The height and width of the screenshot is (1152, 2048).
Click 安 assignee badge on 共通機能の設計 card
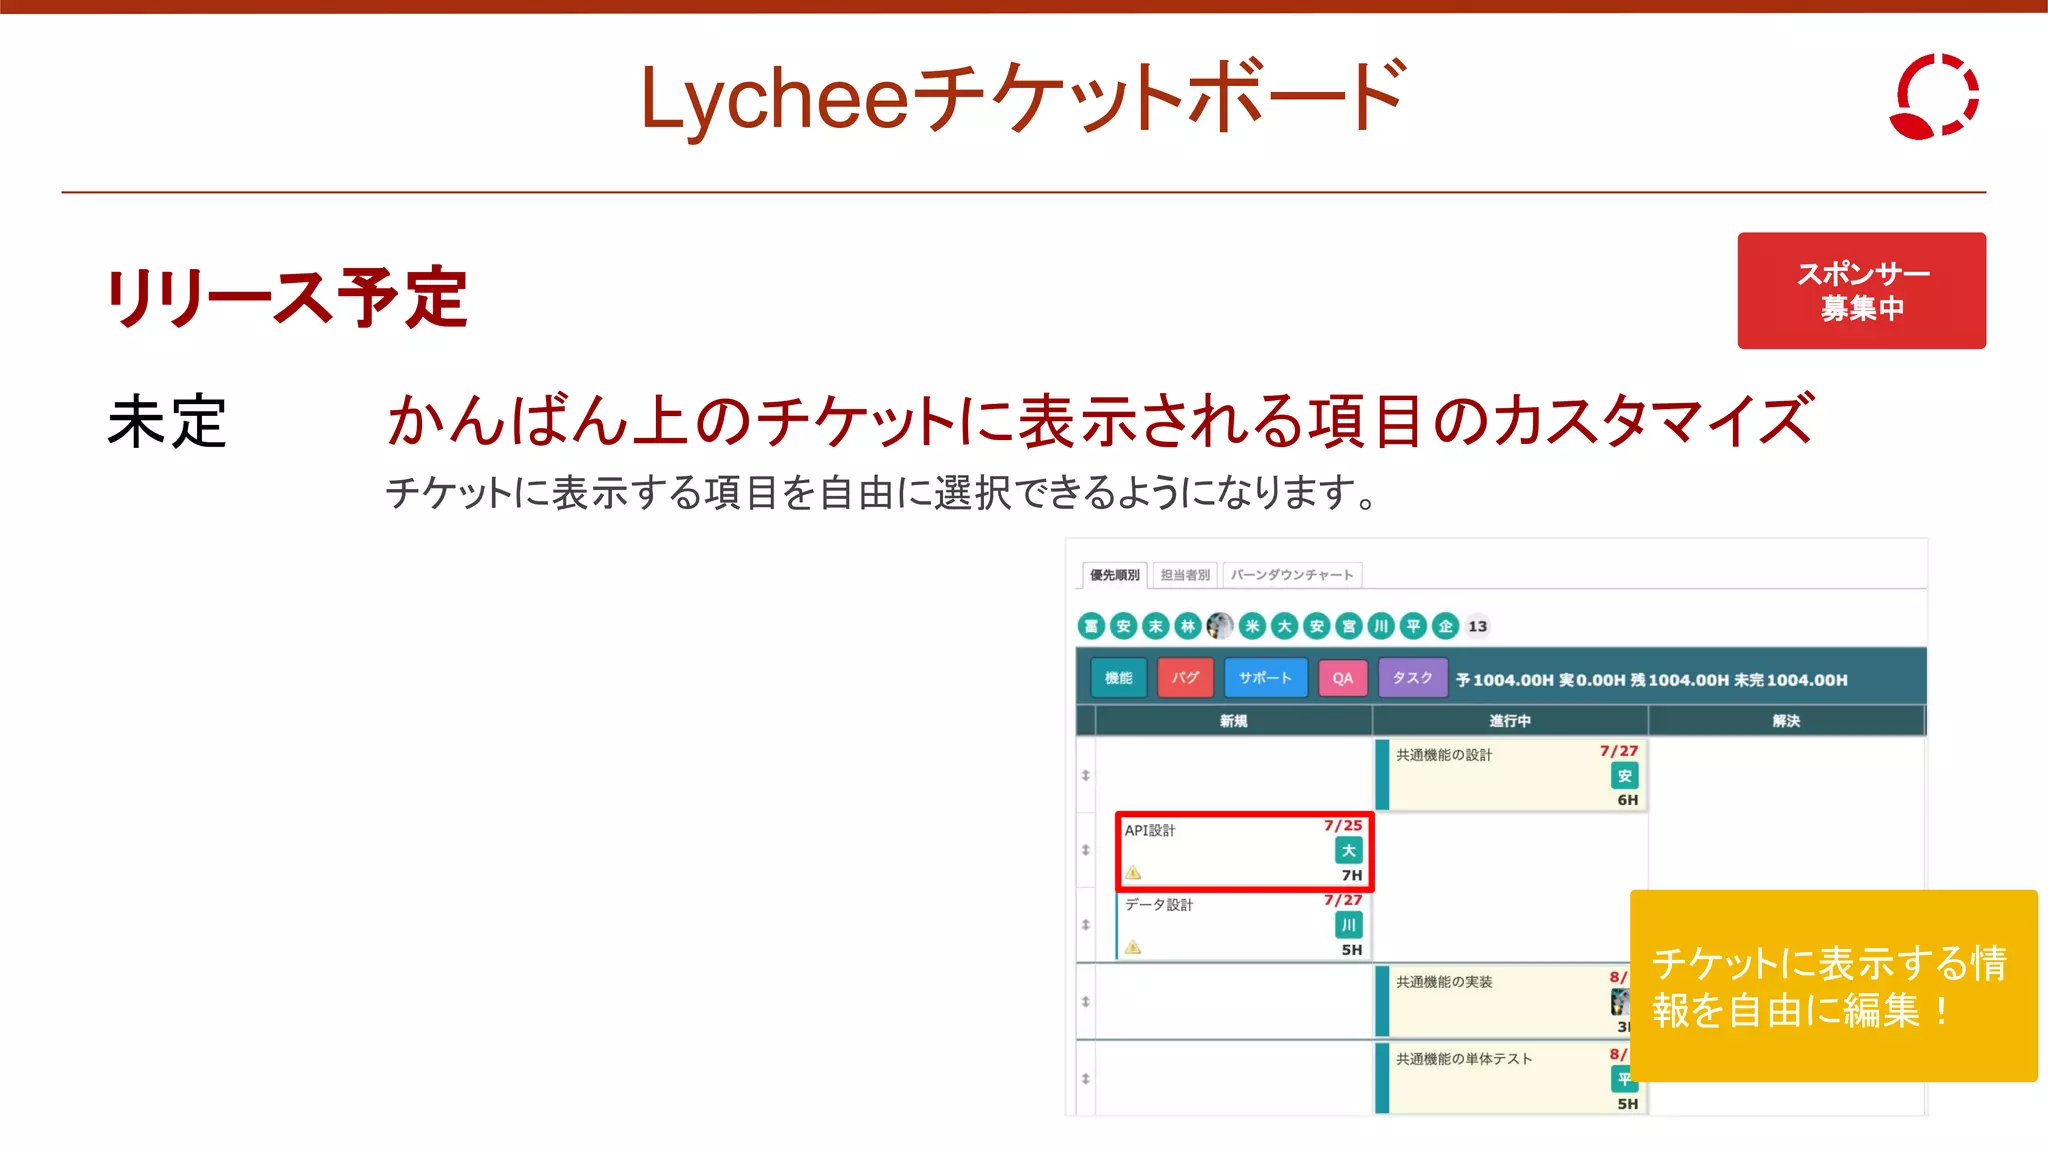(1624, 775)
